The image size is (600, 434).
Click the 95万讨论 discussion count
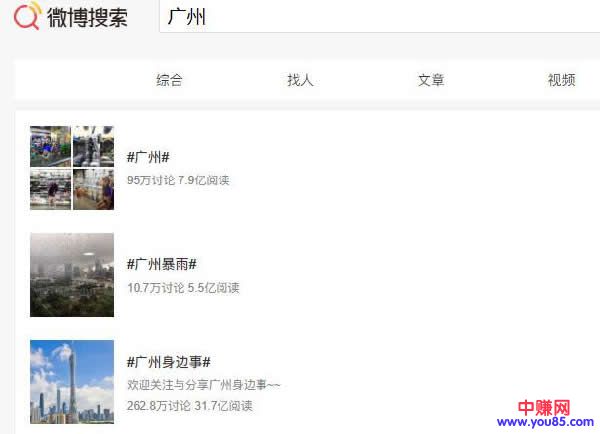[150, 181]
